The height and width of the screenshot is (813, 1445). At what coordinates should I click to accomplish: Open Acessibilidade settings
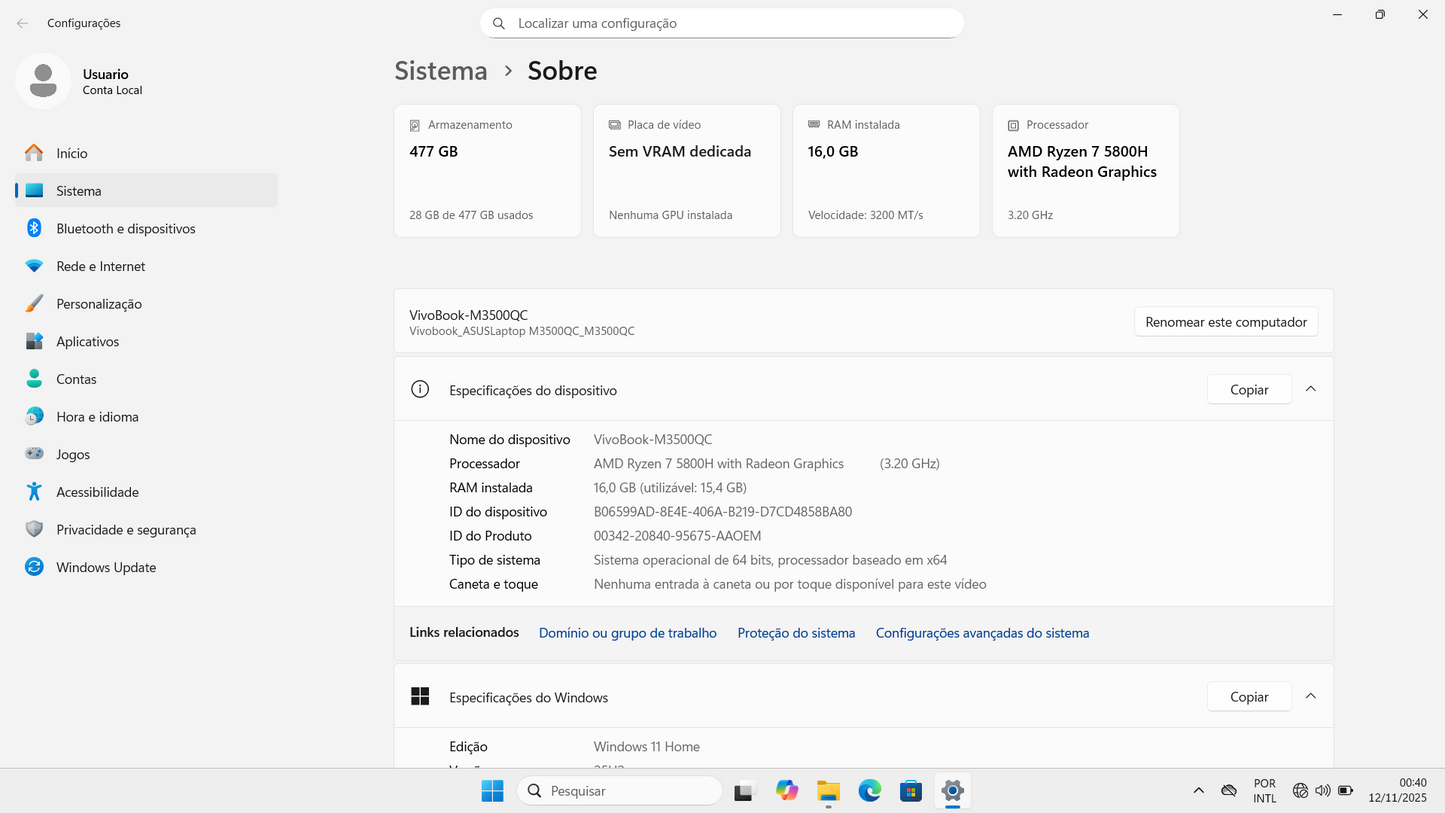[x=98, y=491]
